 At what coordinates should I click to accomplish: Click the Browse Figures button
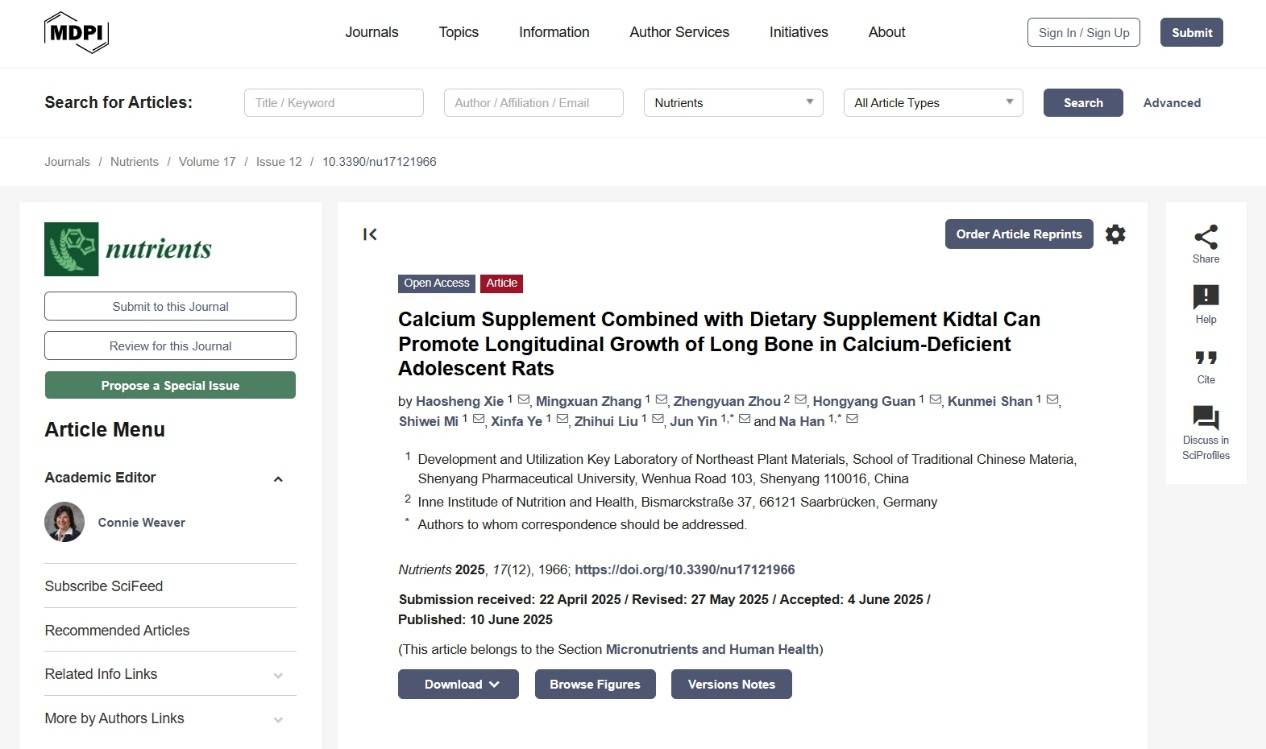click(595, 684)
